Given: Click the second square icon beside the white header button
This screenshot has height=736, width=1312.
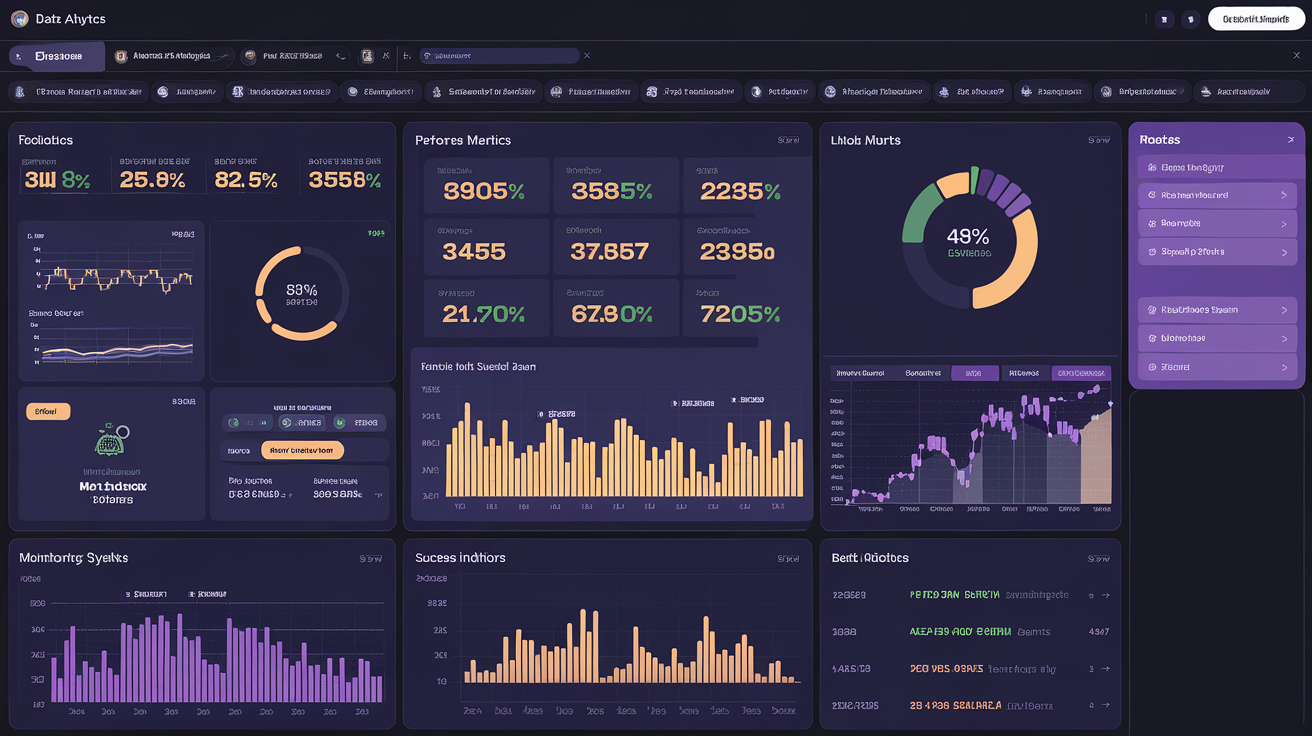Looking at the screenshot, I should tap(1190, 19).
